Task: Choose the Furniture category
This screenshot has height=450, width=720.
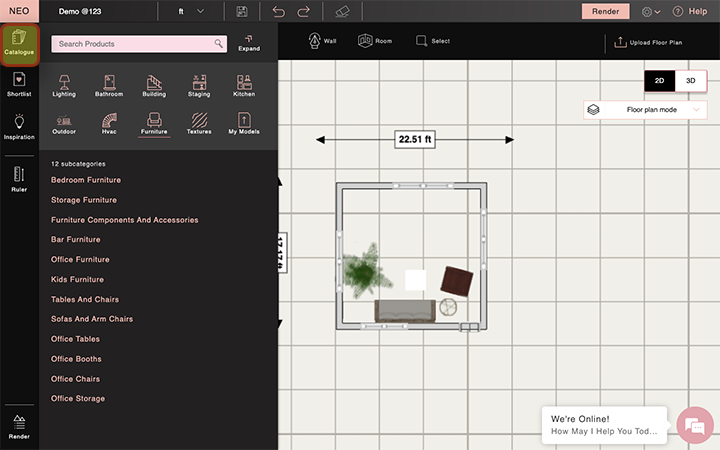Action: coord(154,124)
